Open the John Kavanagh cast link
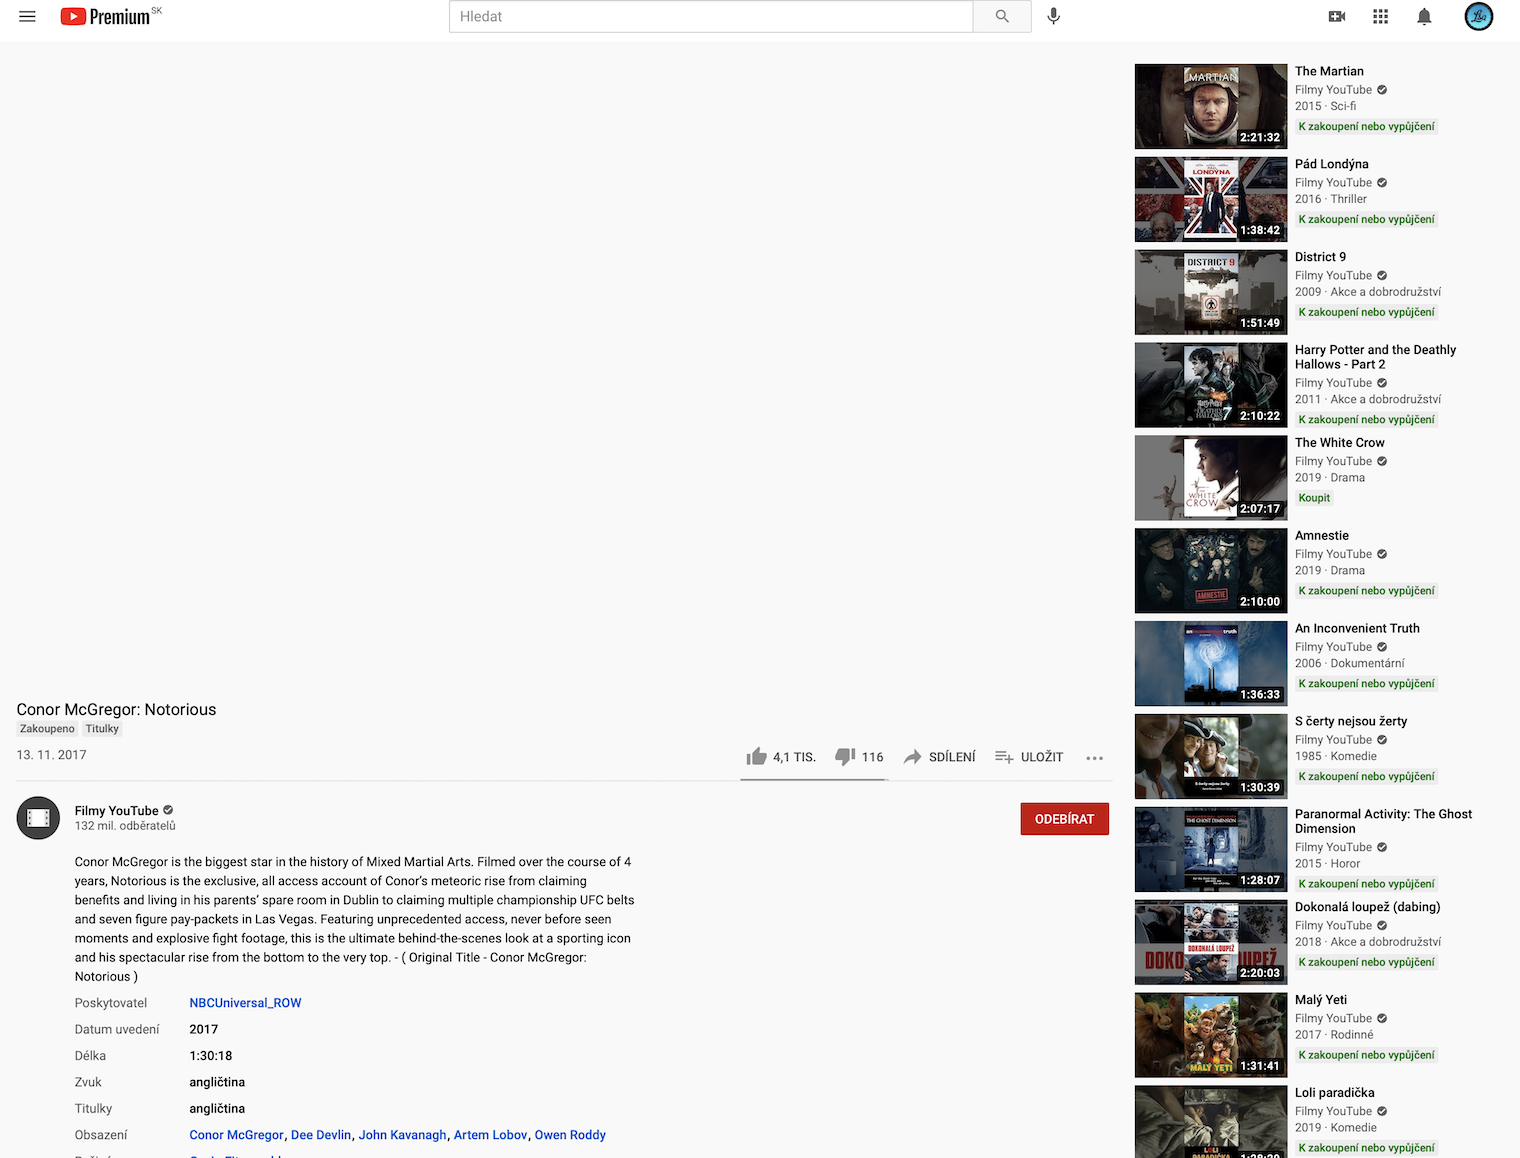The height and width of the screenshot is (1158, 1520). (403, 1135)
